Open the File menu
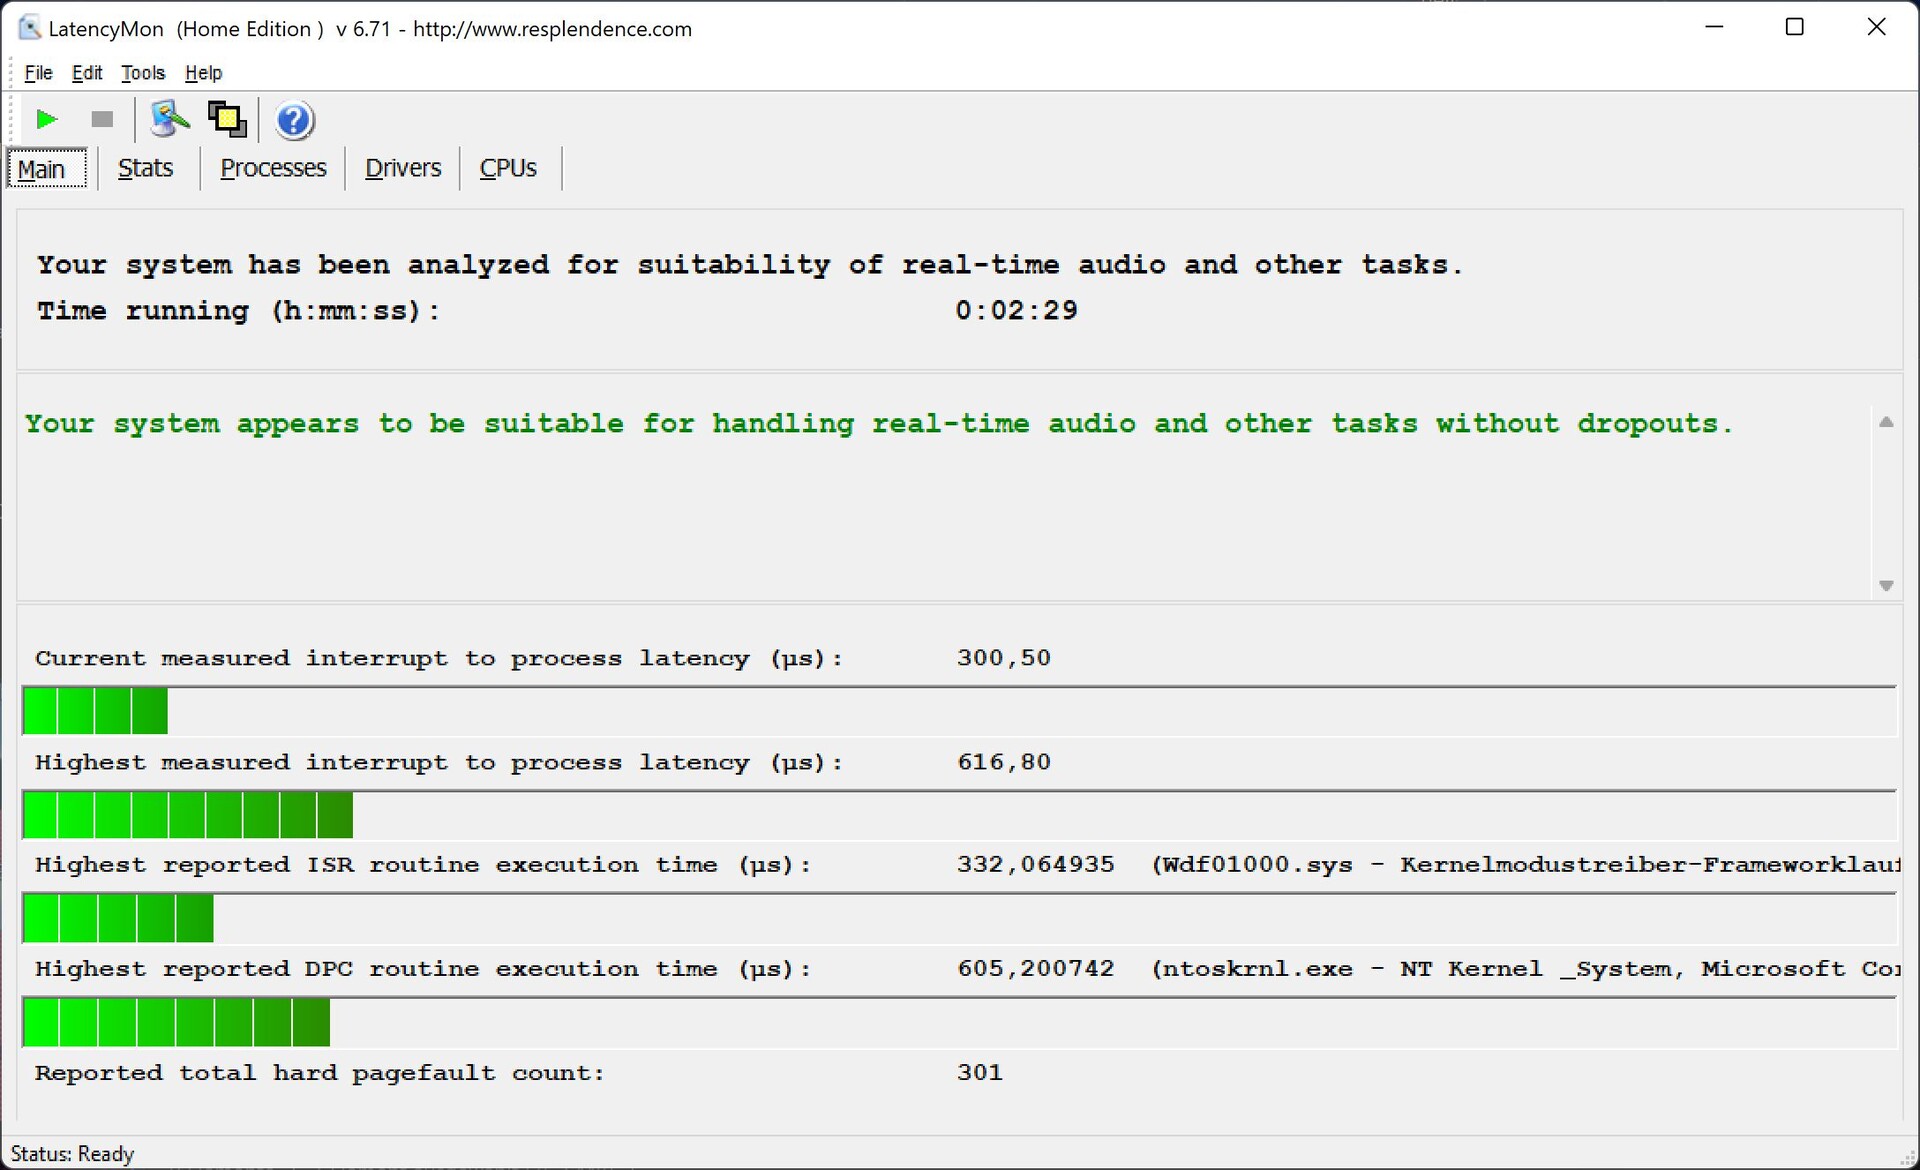1920x1170 pixels. tap(38, 73)
